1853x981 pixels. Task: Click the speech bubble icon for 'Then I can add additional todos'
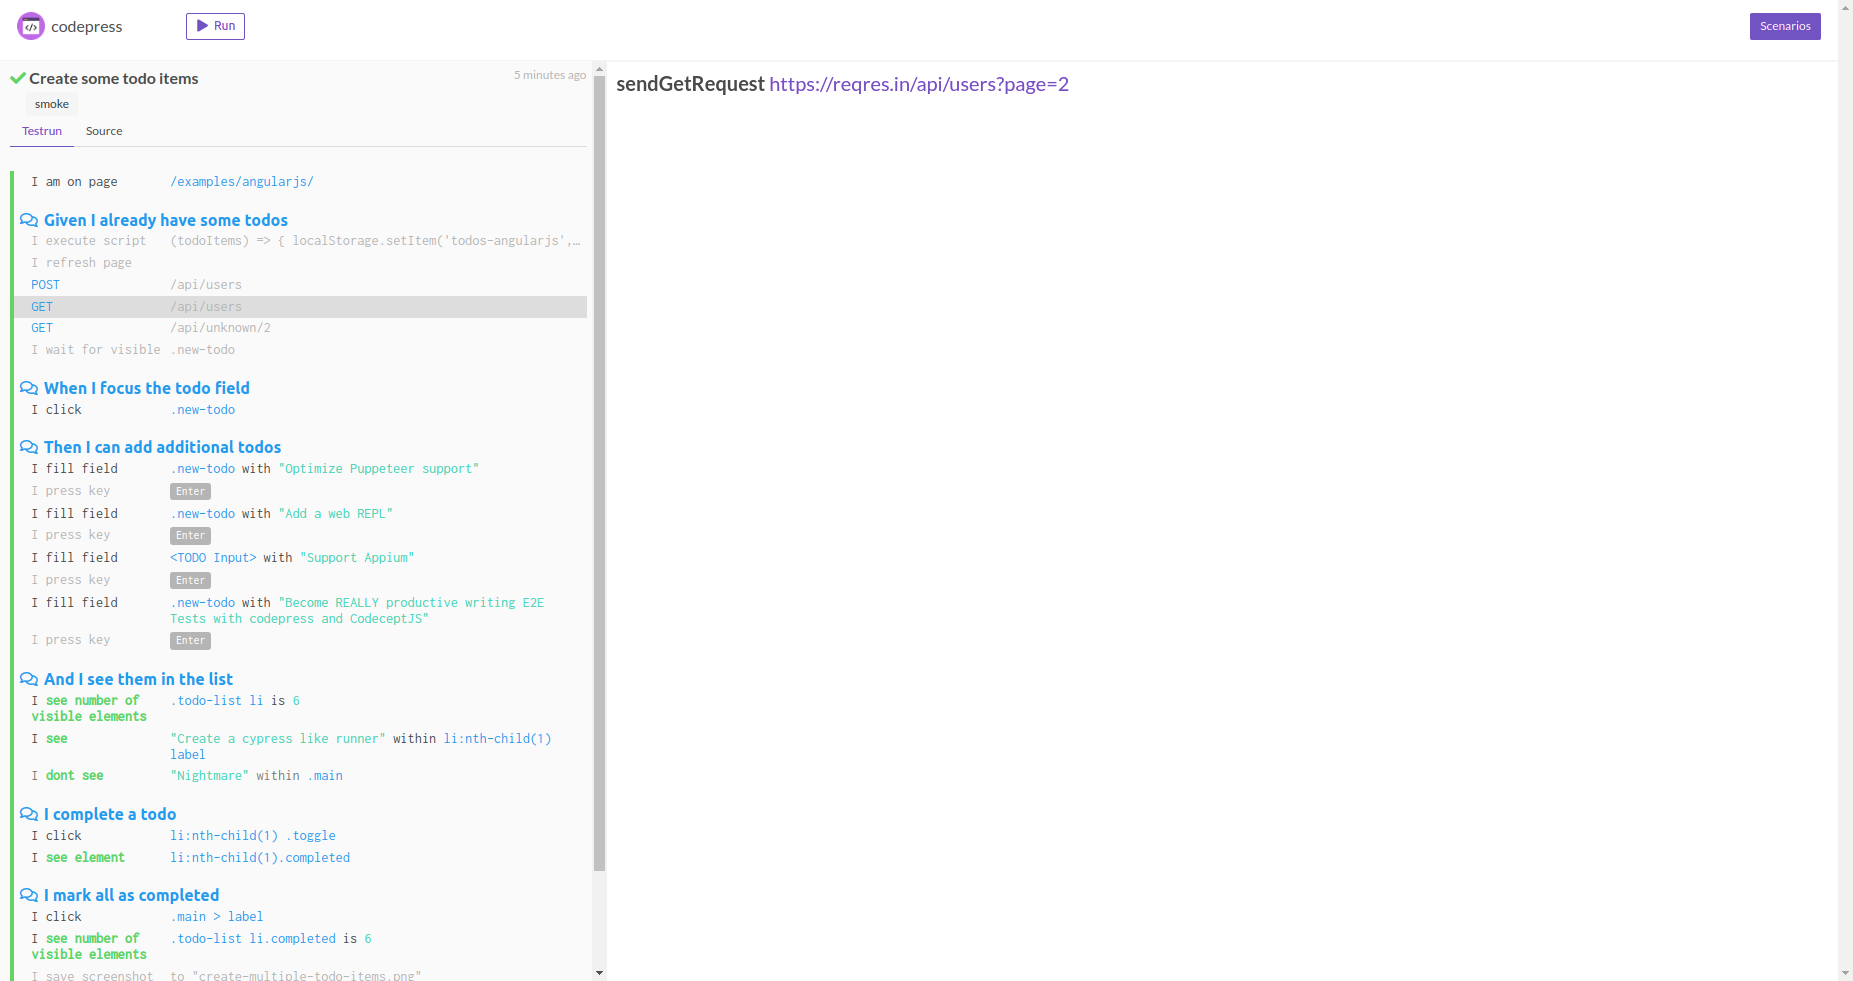29,446
